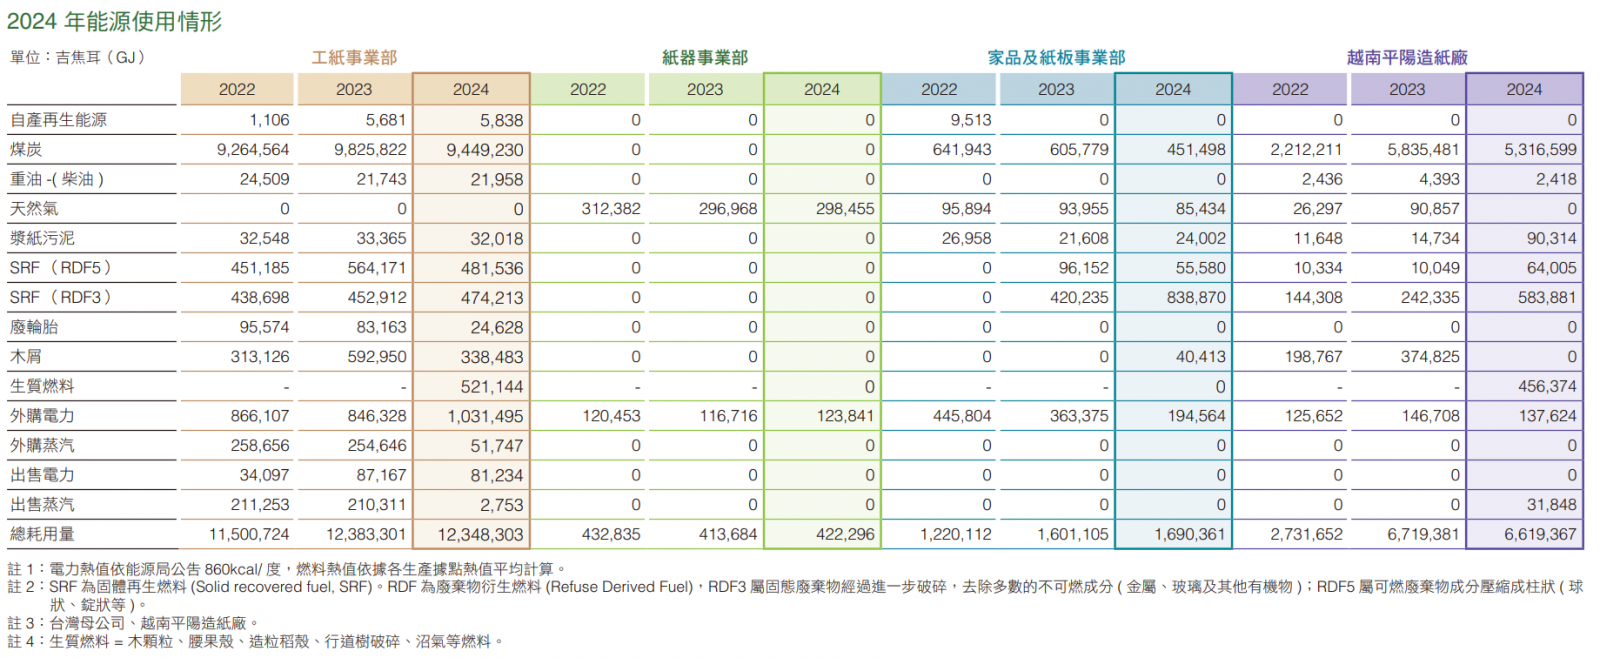The image size is (1600, 658).
Task: Select the 家品及紙板事業部 division header
Action: (x=1056, y=58)
